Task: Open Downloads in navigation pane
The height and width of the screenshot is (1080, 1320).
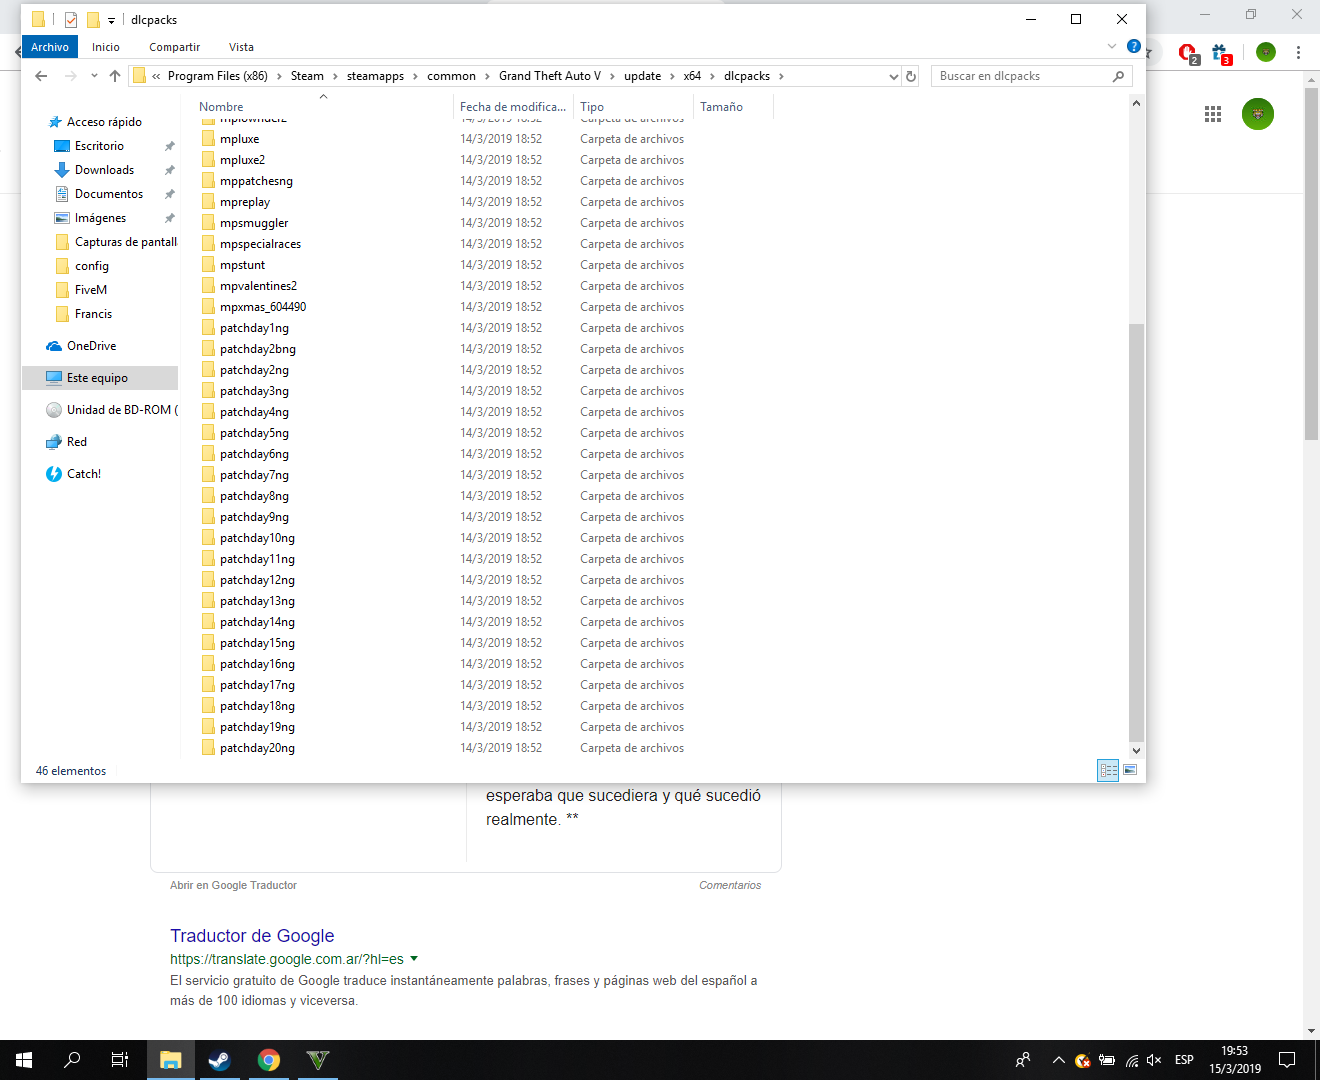Action: (104, 170)
